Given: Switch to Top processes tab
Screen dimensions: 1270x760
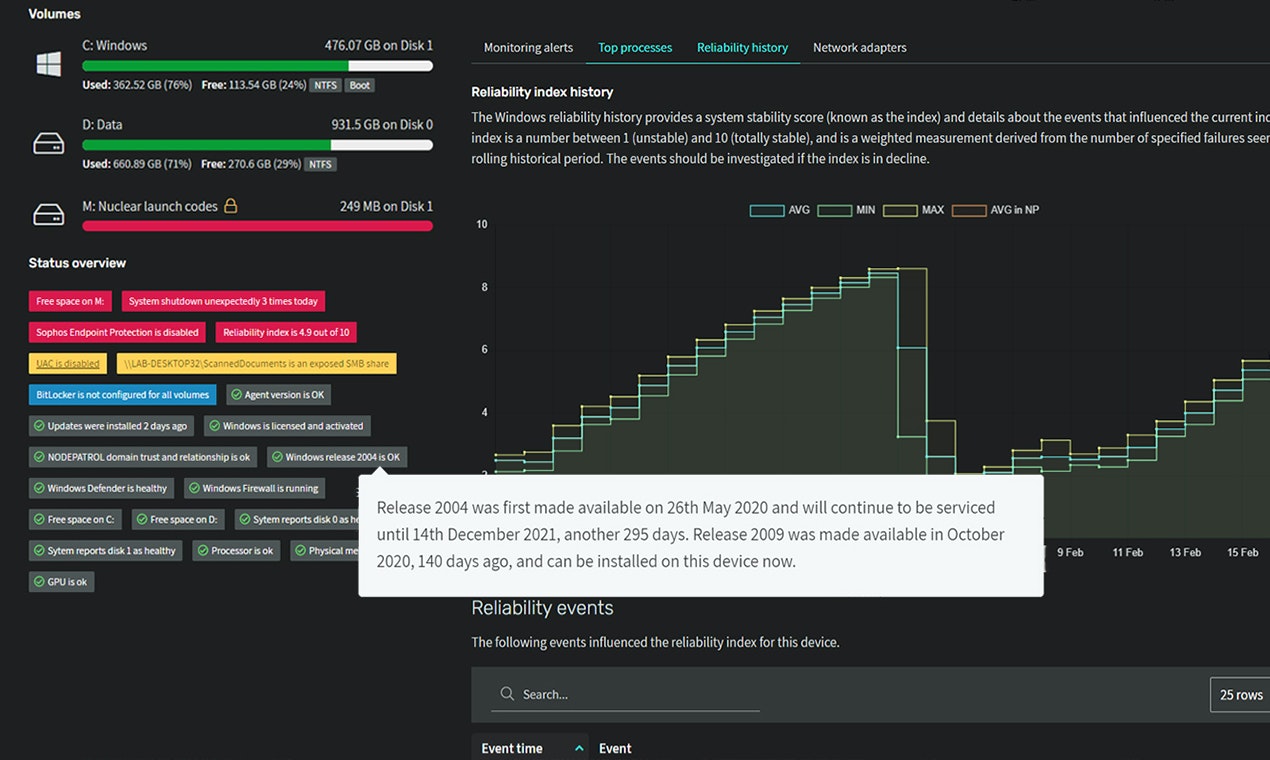Looking at the screenshot, I should pyautogui.click(x=635, y=48).
